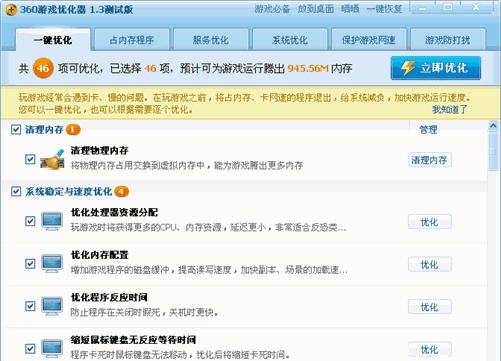Viewport: 501px width, 361px height.
Task: Click 优化 button for 优化程序反应时间
Action: pos(430,307)
